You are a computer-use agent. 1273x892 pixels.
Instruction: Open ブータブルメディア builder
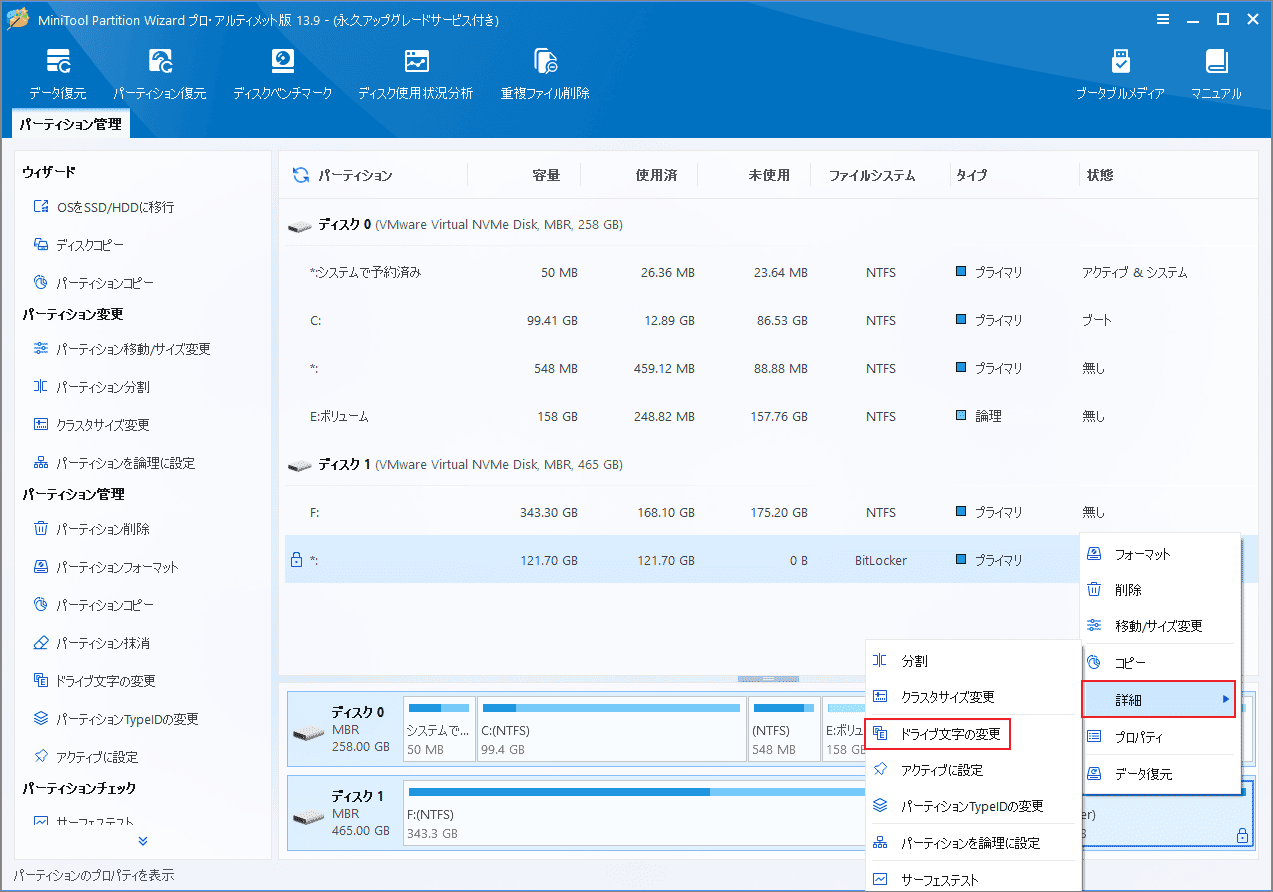point(1120,74)
